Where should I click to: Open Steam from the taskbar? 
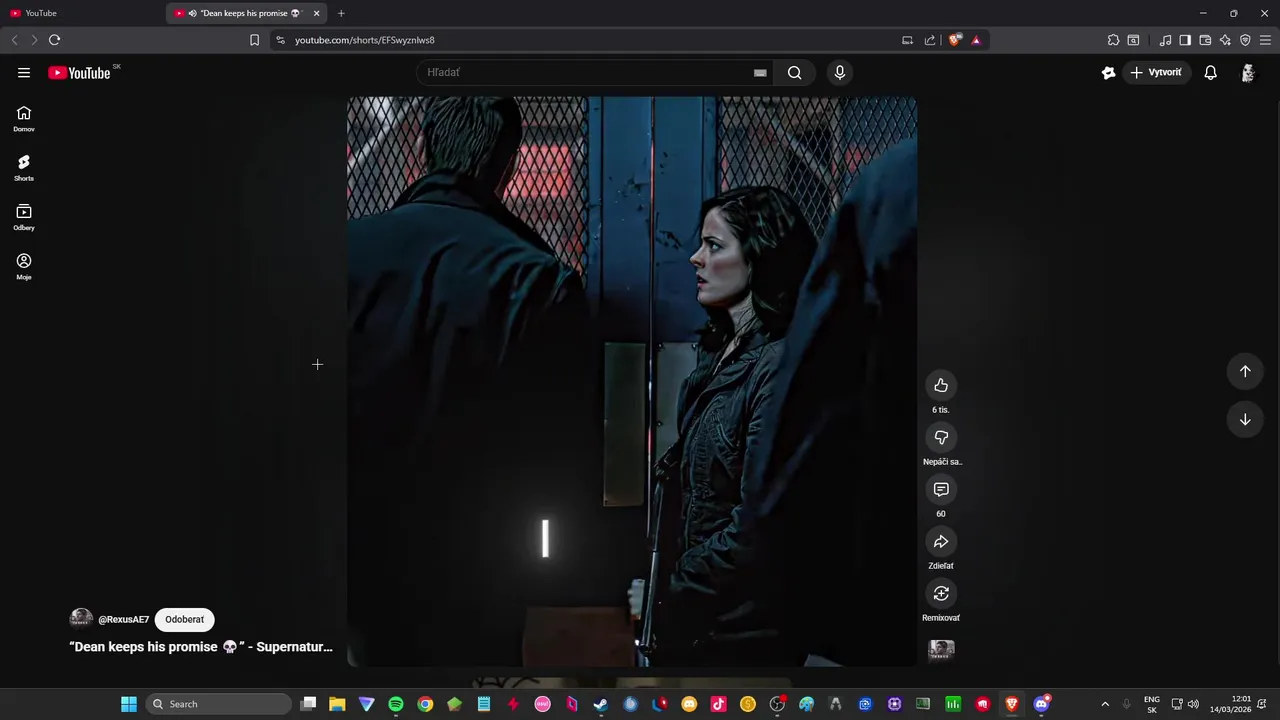tap(601, 704)
